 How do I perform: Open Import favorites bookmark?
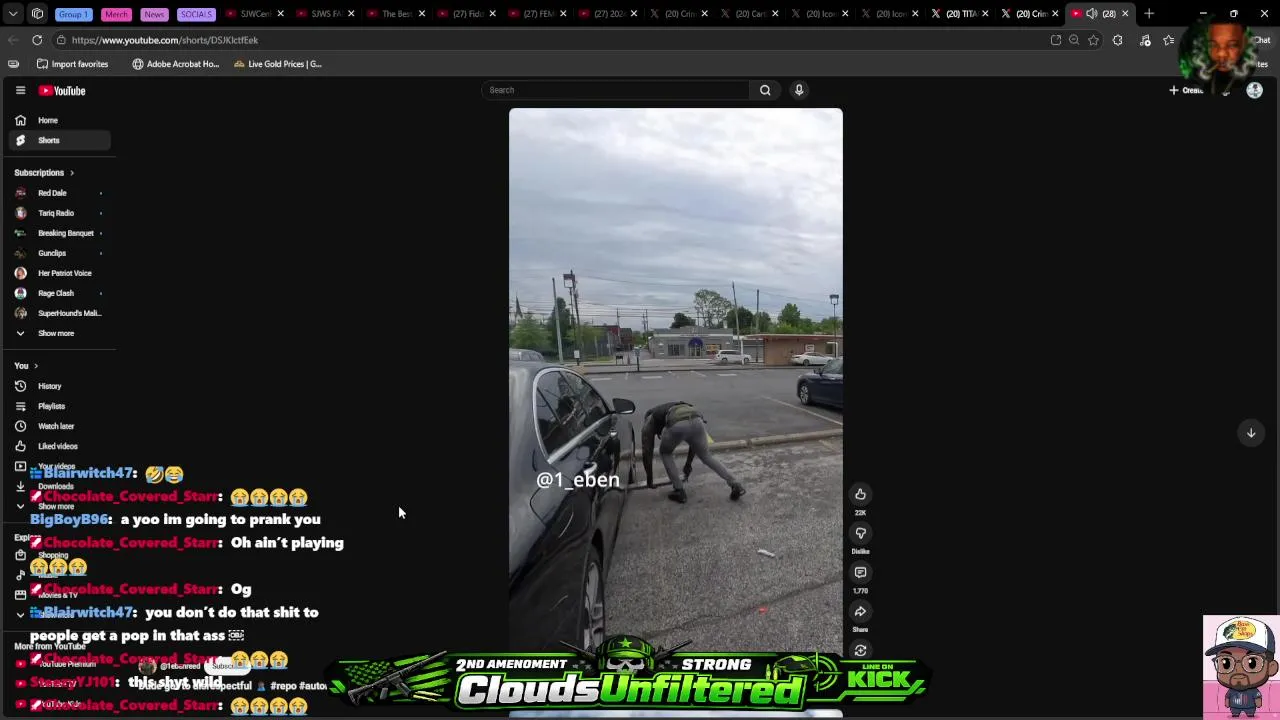pos(72,64)
